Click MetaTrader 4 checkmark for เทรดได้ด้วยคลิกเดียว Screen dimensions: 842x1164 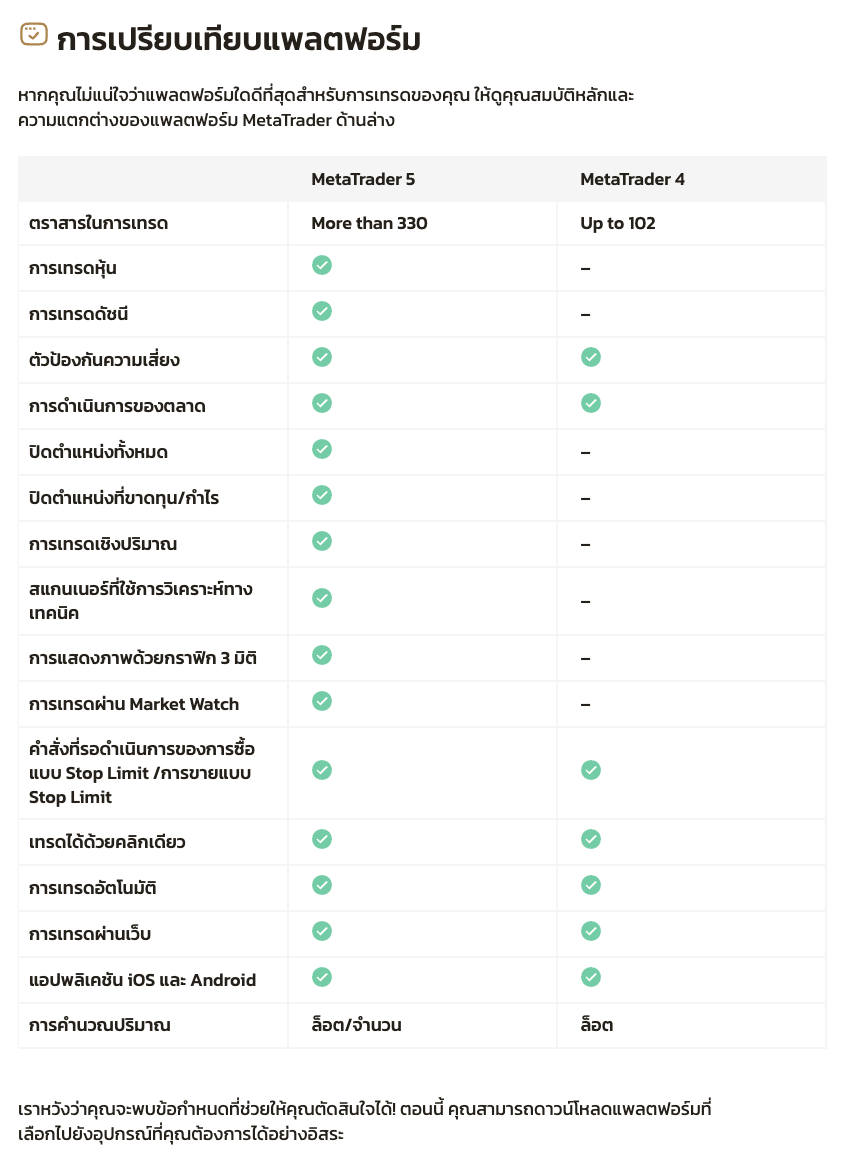591,839
